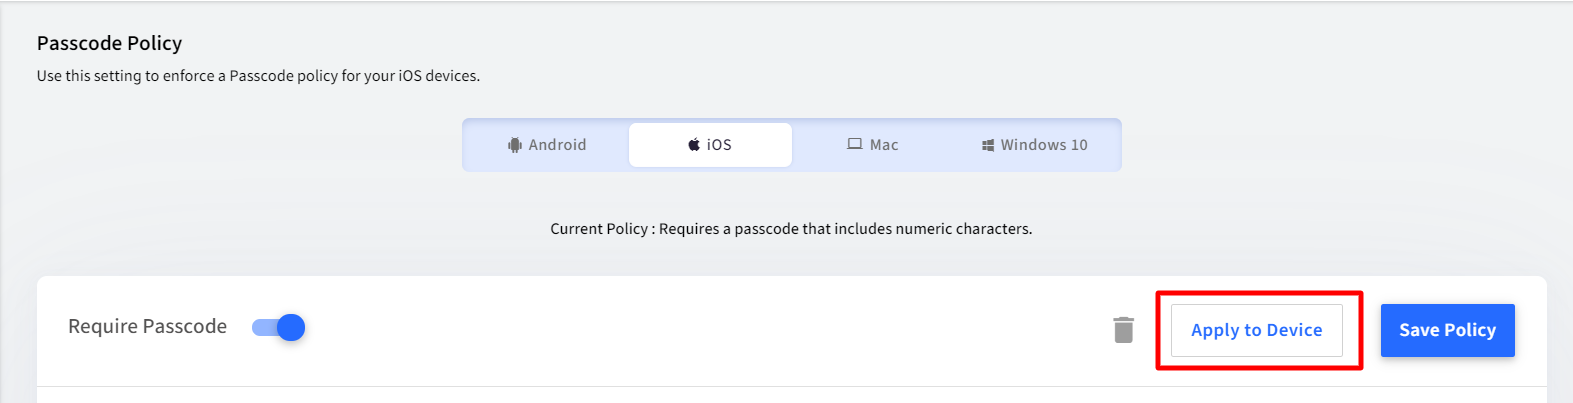Click the Mac laptop icon
The image size is (1573, 403).
pyautogui.click(x=855, y=145)
